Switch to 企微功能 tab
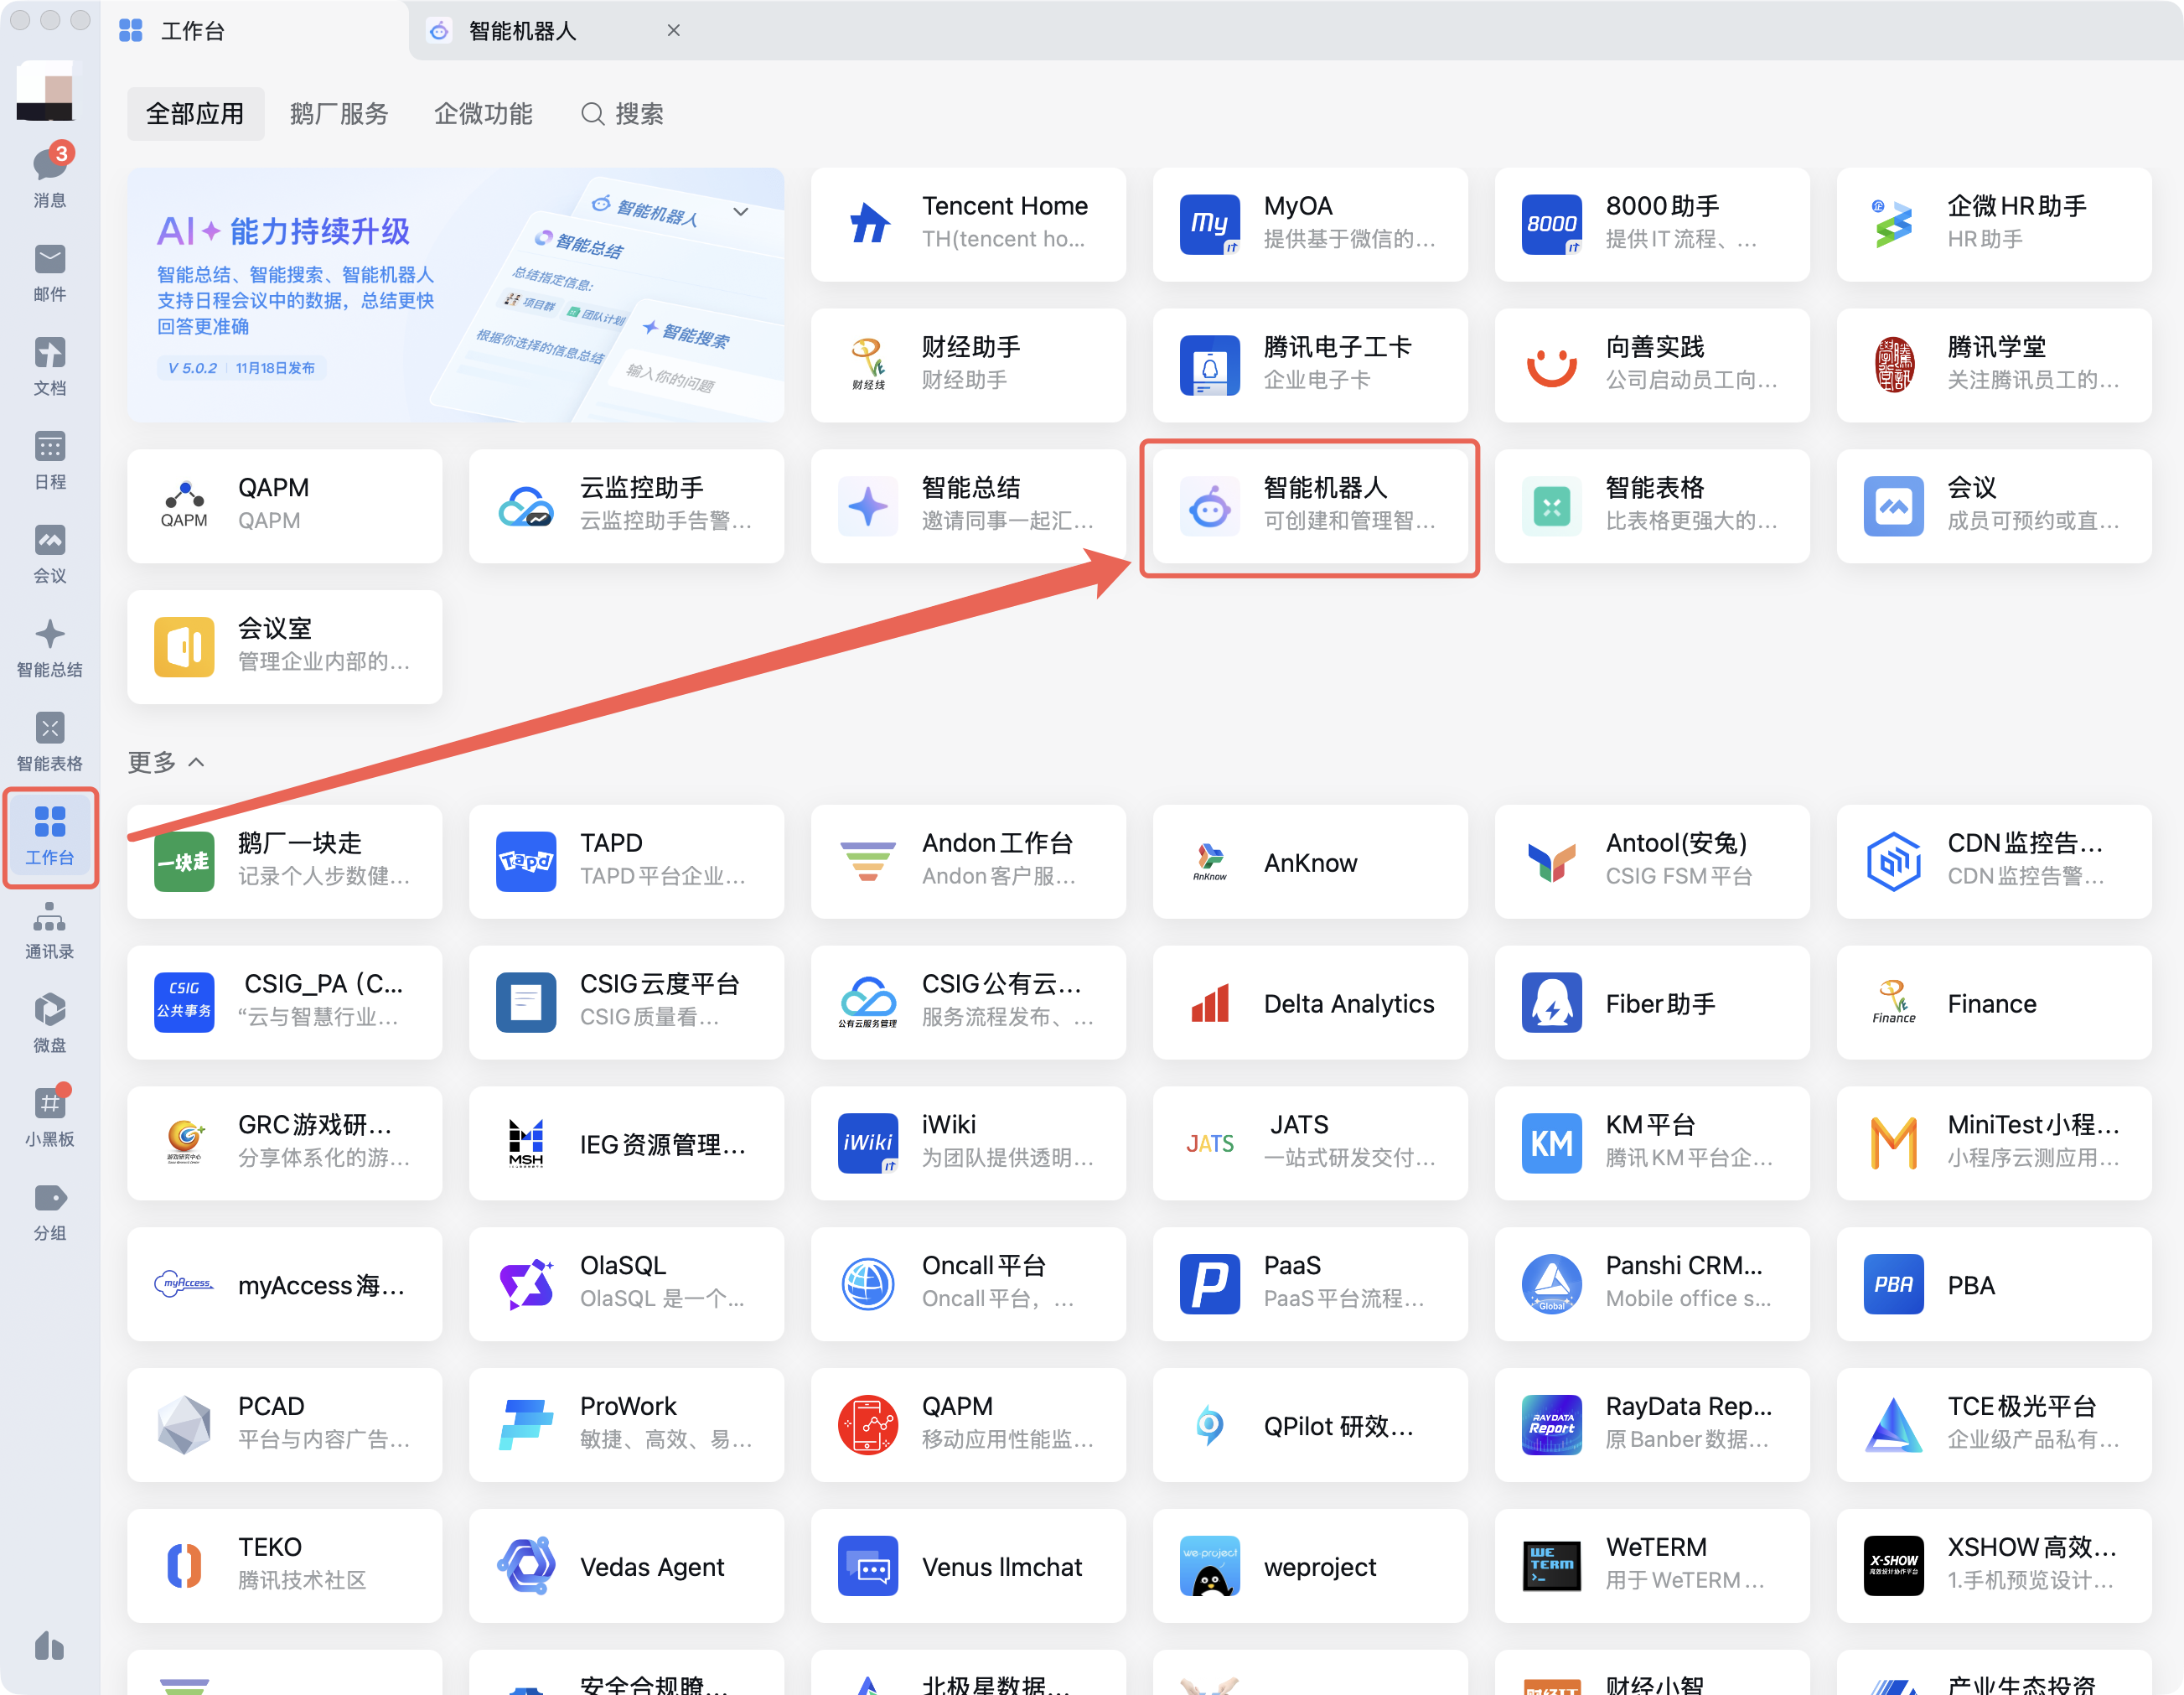 pyautogui.click(x=483, y=114)
